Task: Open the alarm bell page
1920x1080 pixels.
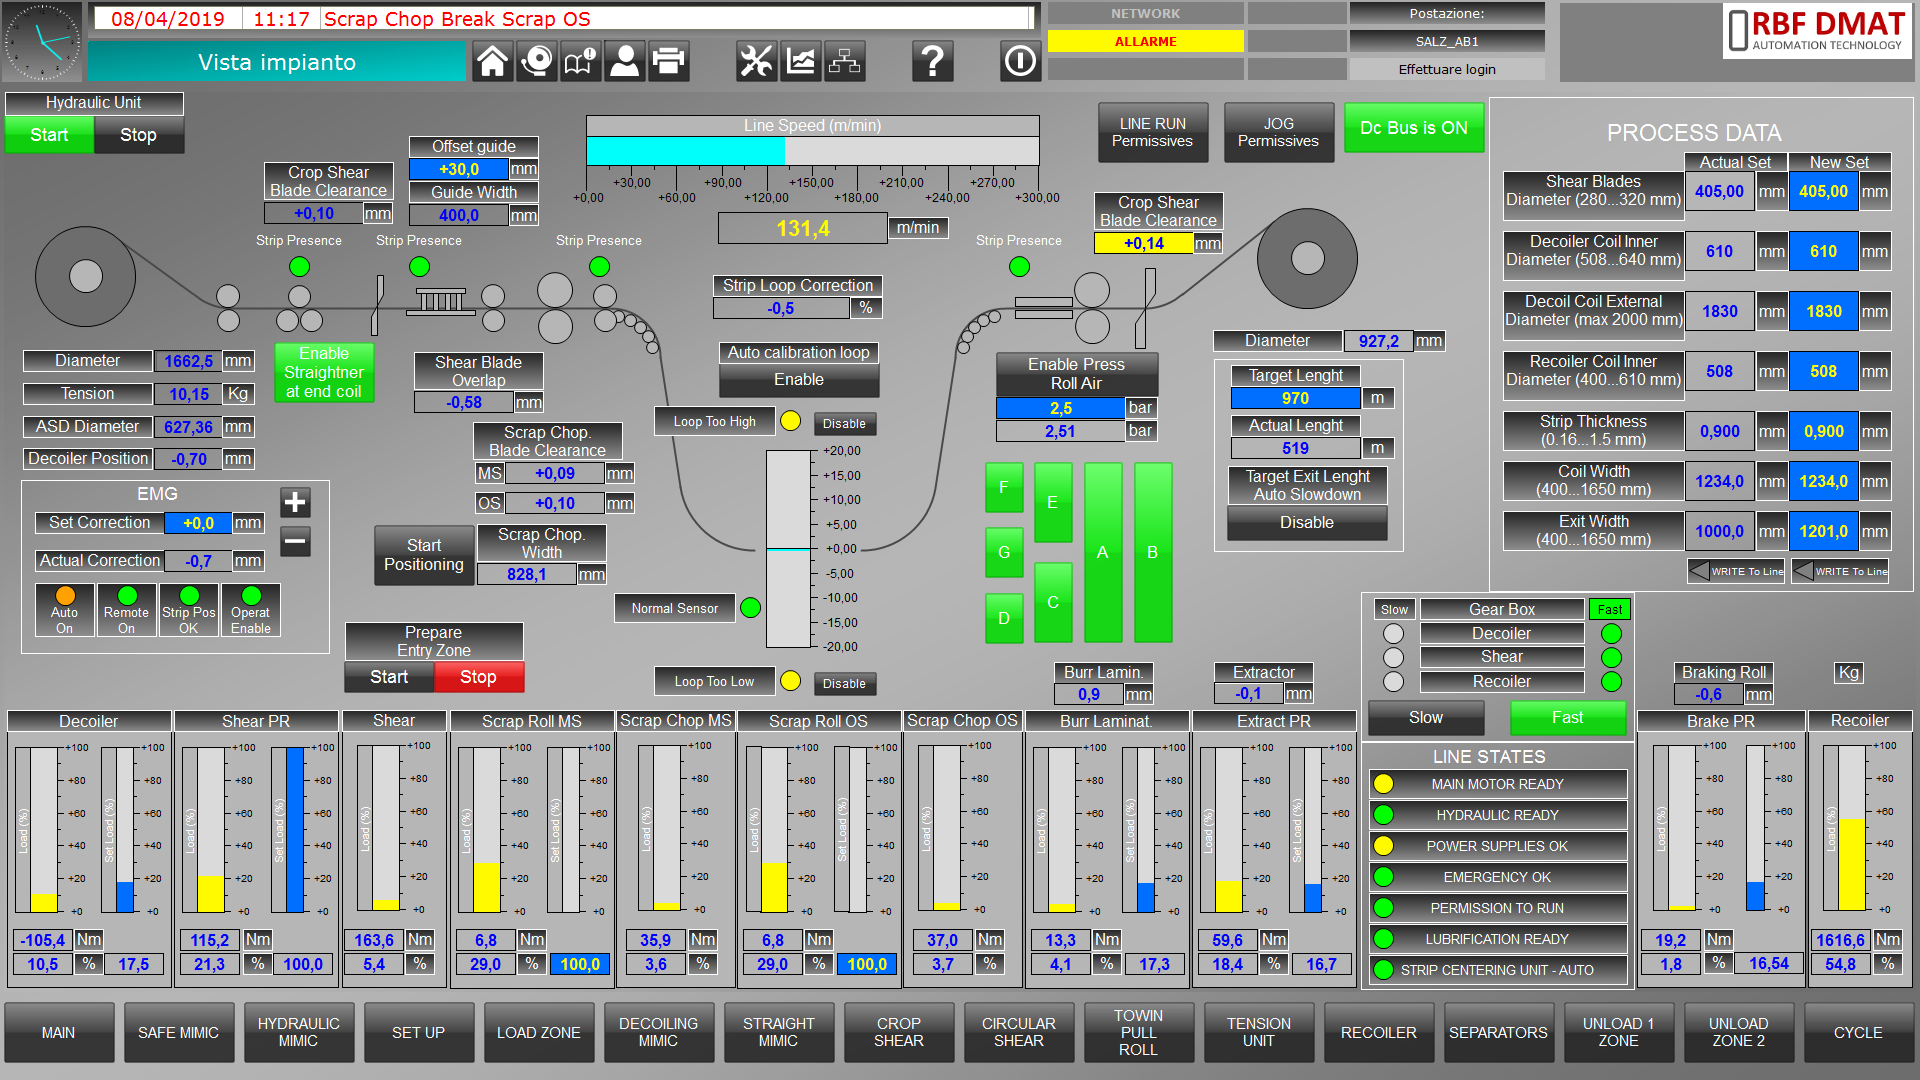Action: (537, 62)
